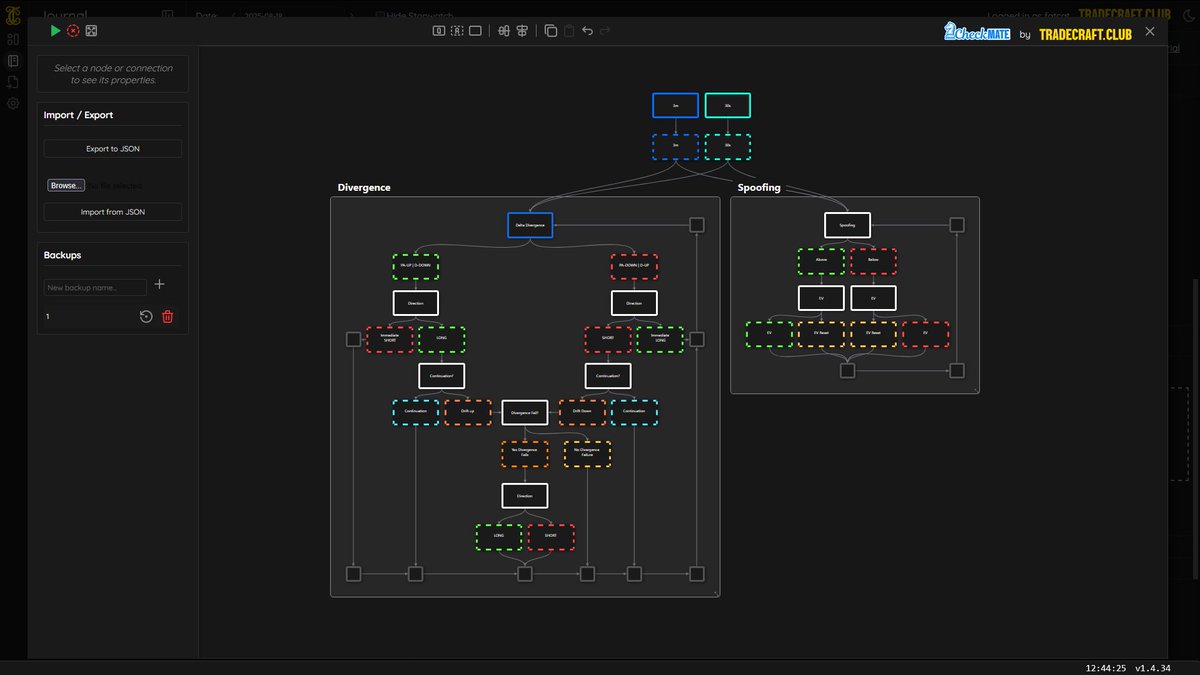The width and height of the screenshot is (1200, 675).
Task: Click the solid rectangle group icon
Action: [475, 31]
